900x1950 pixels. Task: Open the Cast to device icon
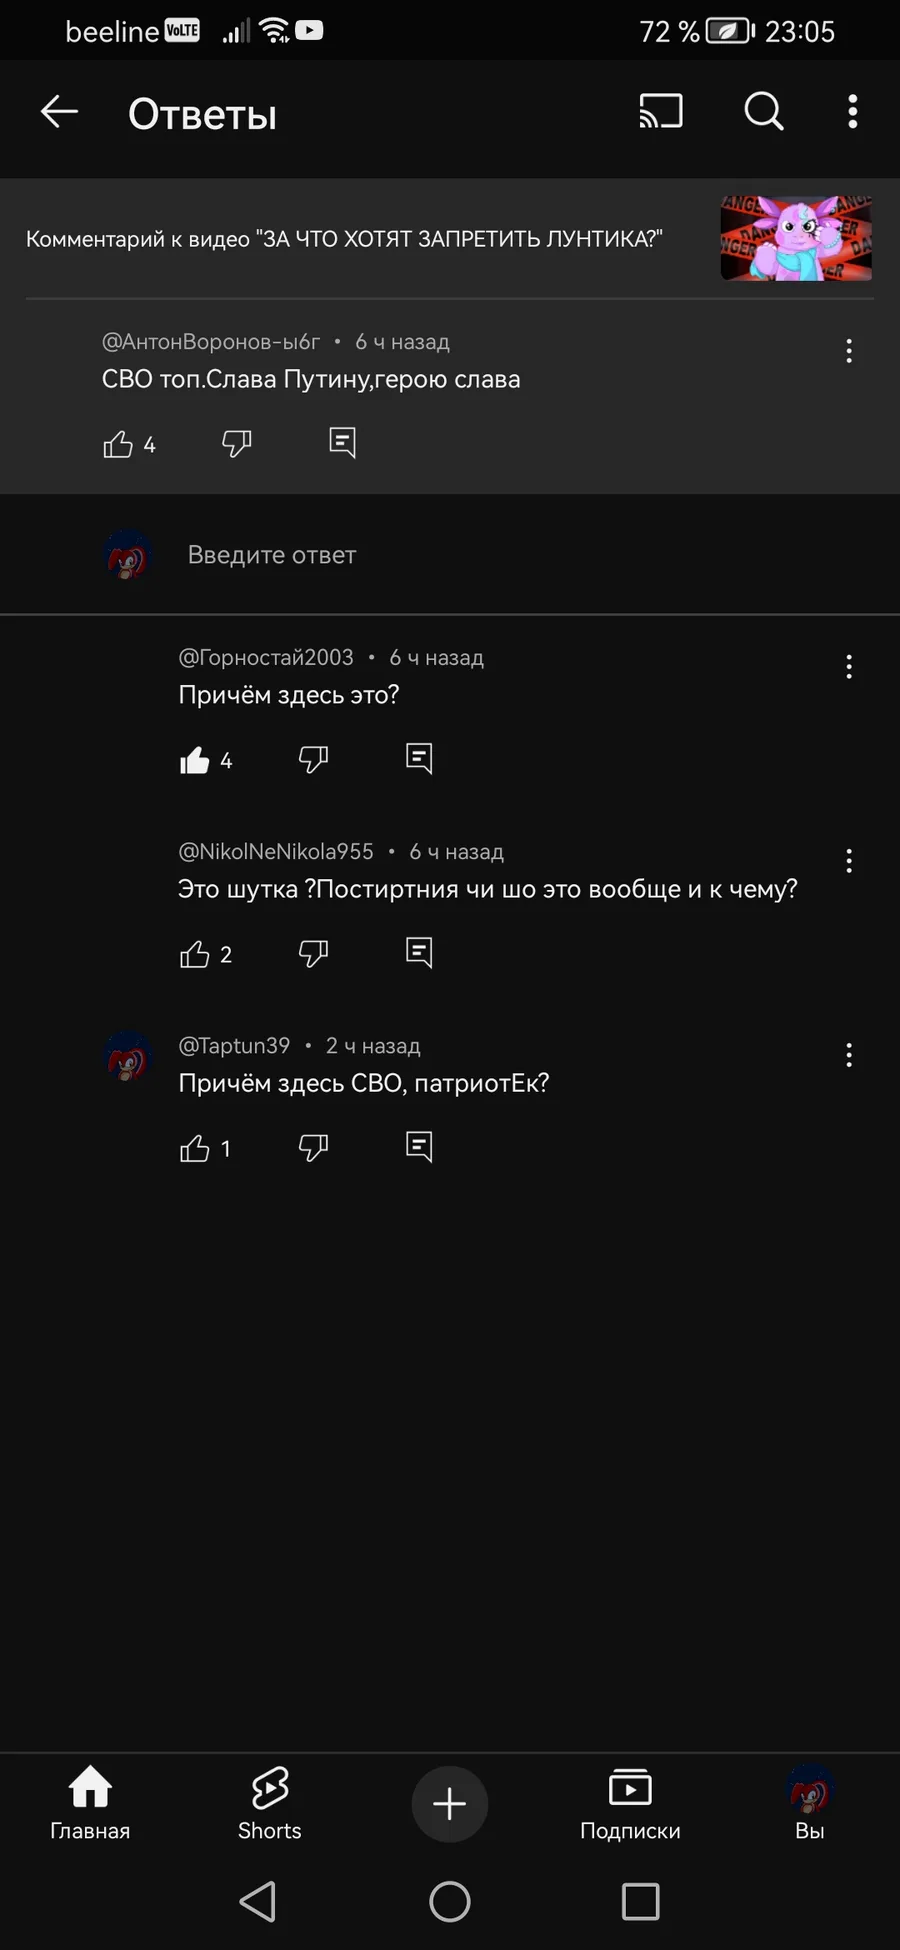(661, 112)
